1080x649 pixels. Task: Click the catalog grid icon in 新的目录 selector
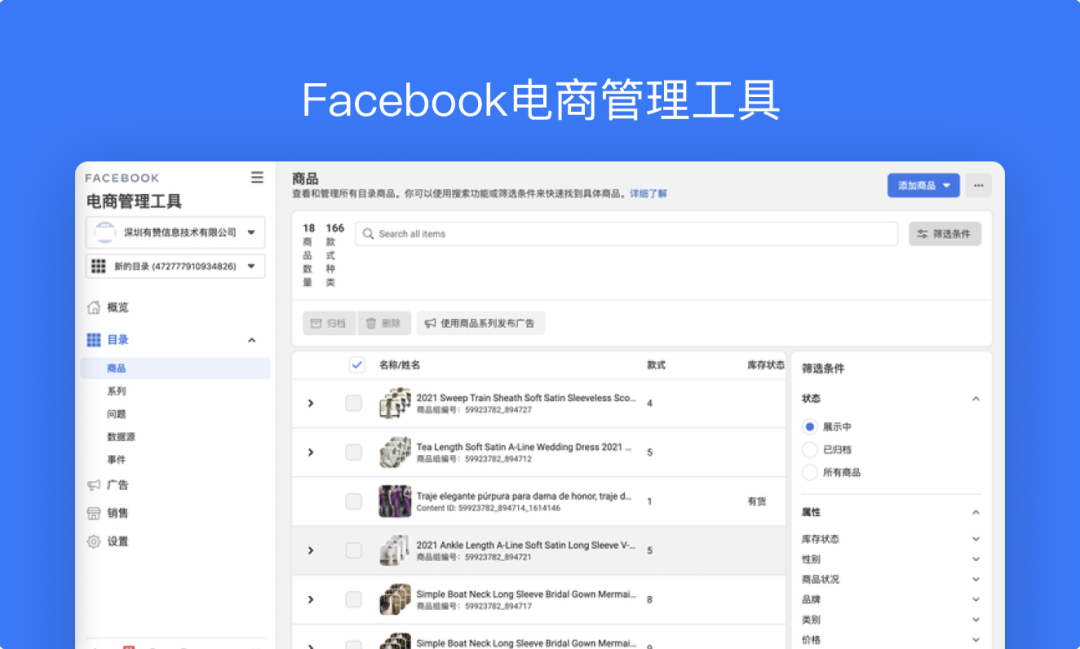[x=98, y=266]
